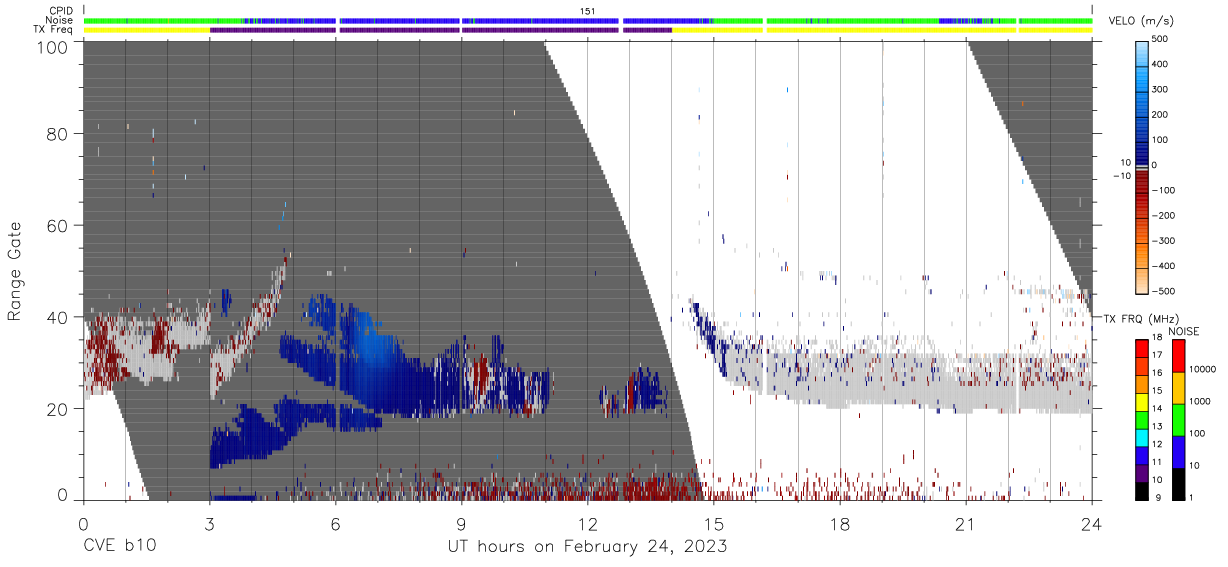This screenshot has width=1228, height=567.
Task: Click the x-axis tick label 21
Action: [x=966, y=523]
